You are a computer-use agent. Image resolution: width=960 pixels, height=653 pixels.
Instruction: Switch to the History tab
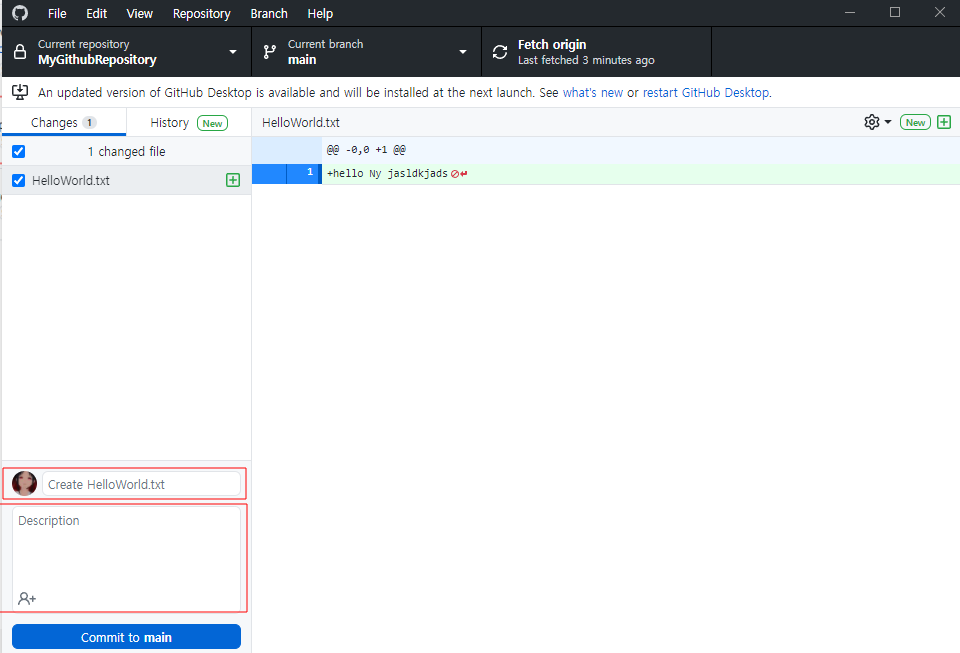click(x=189, y=122)
